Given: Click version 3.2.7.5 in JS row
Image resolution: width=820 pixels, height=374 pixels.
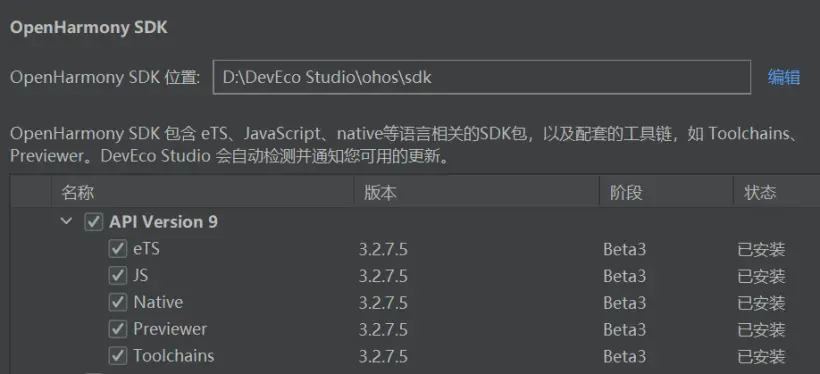Looking at the screenshot, I should pyautogui.click(x=383, y=276).
